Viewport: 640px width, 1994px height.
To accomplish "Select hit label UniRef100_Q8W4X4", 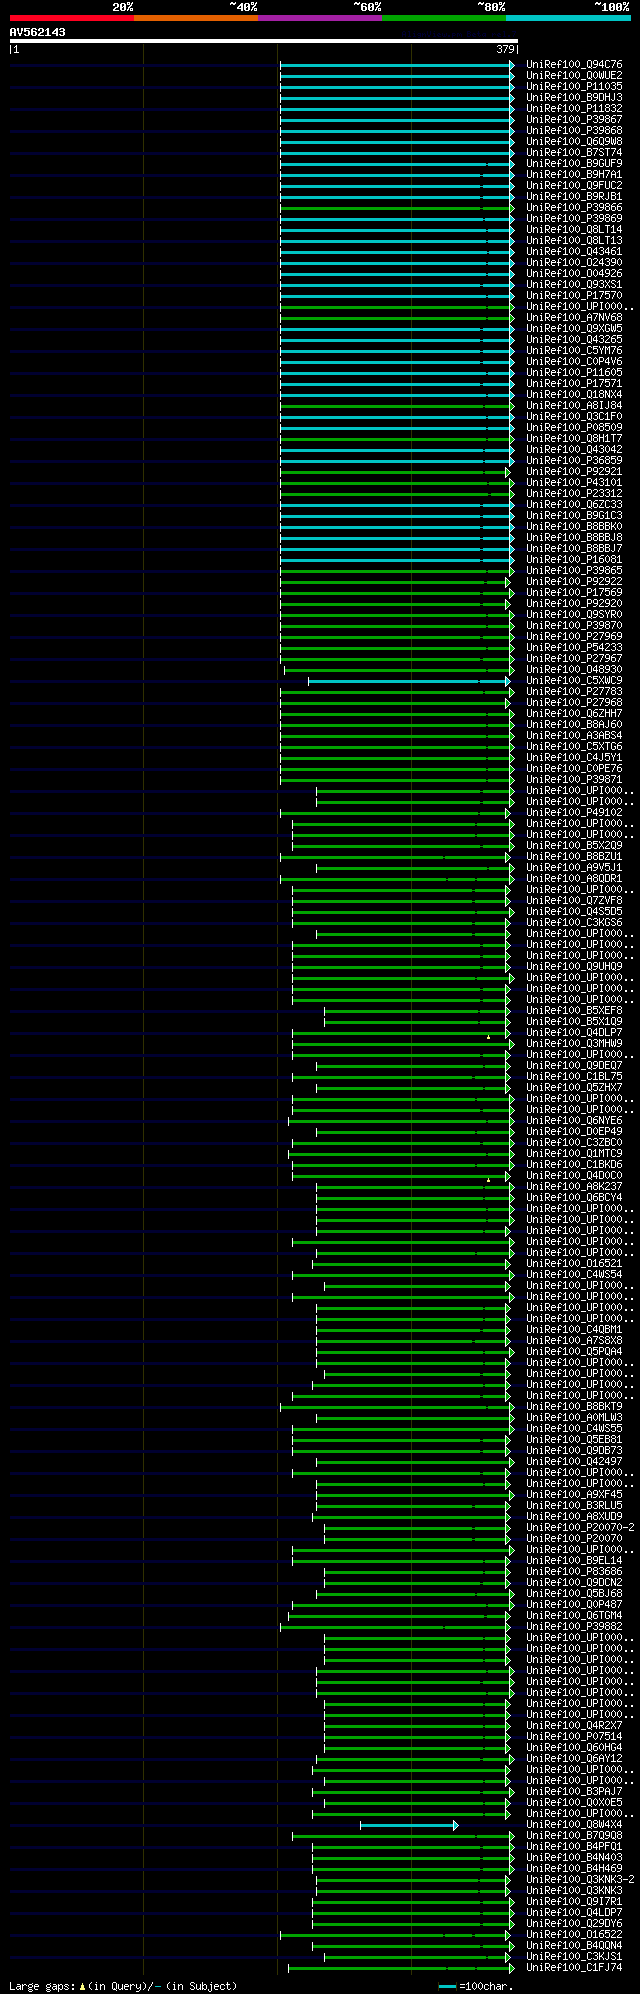I will pos(574,1825).
